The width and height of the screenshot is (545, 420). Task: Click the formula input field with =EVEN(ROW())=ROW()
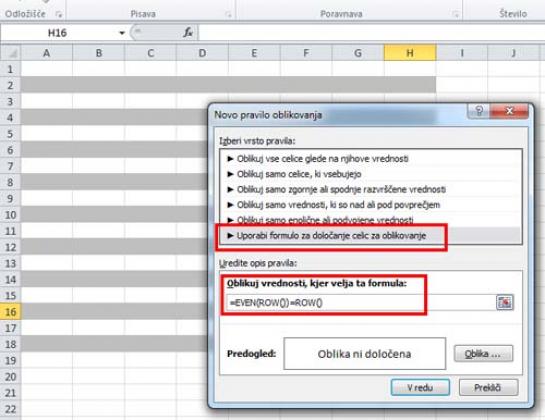point(361,302)
